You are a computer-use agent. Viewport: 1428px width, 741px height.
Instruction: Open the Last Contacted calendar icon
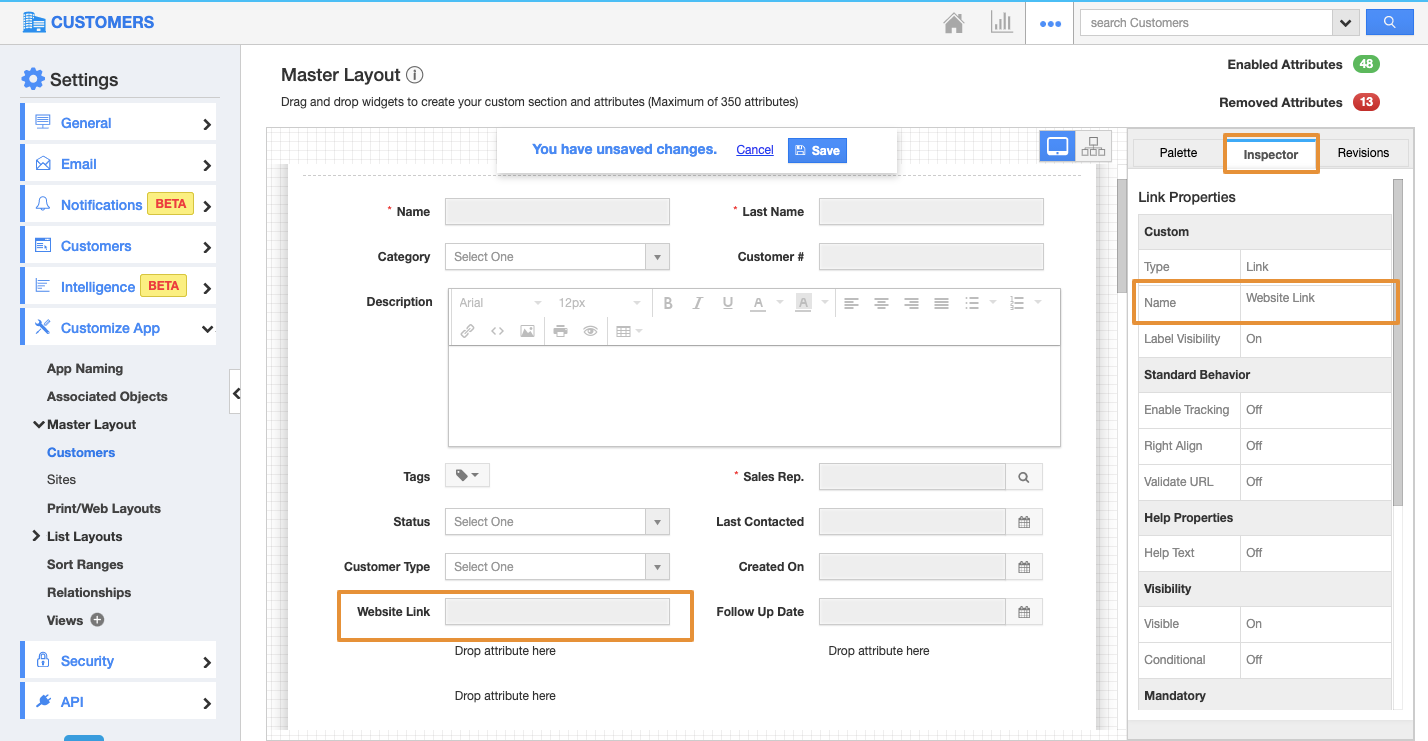coord(1024,522)
